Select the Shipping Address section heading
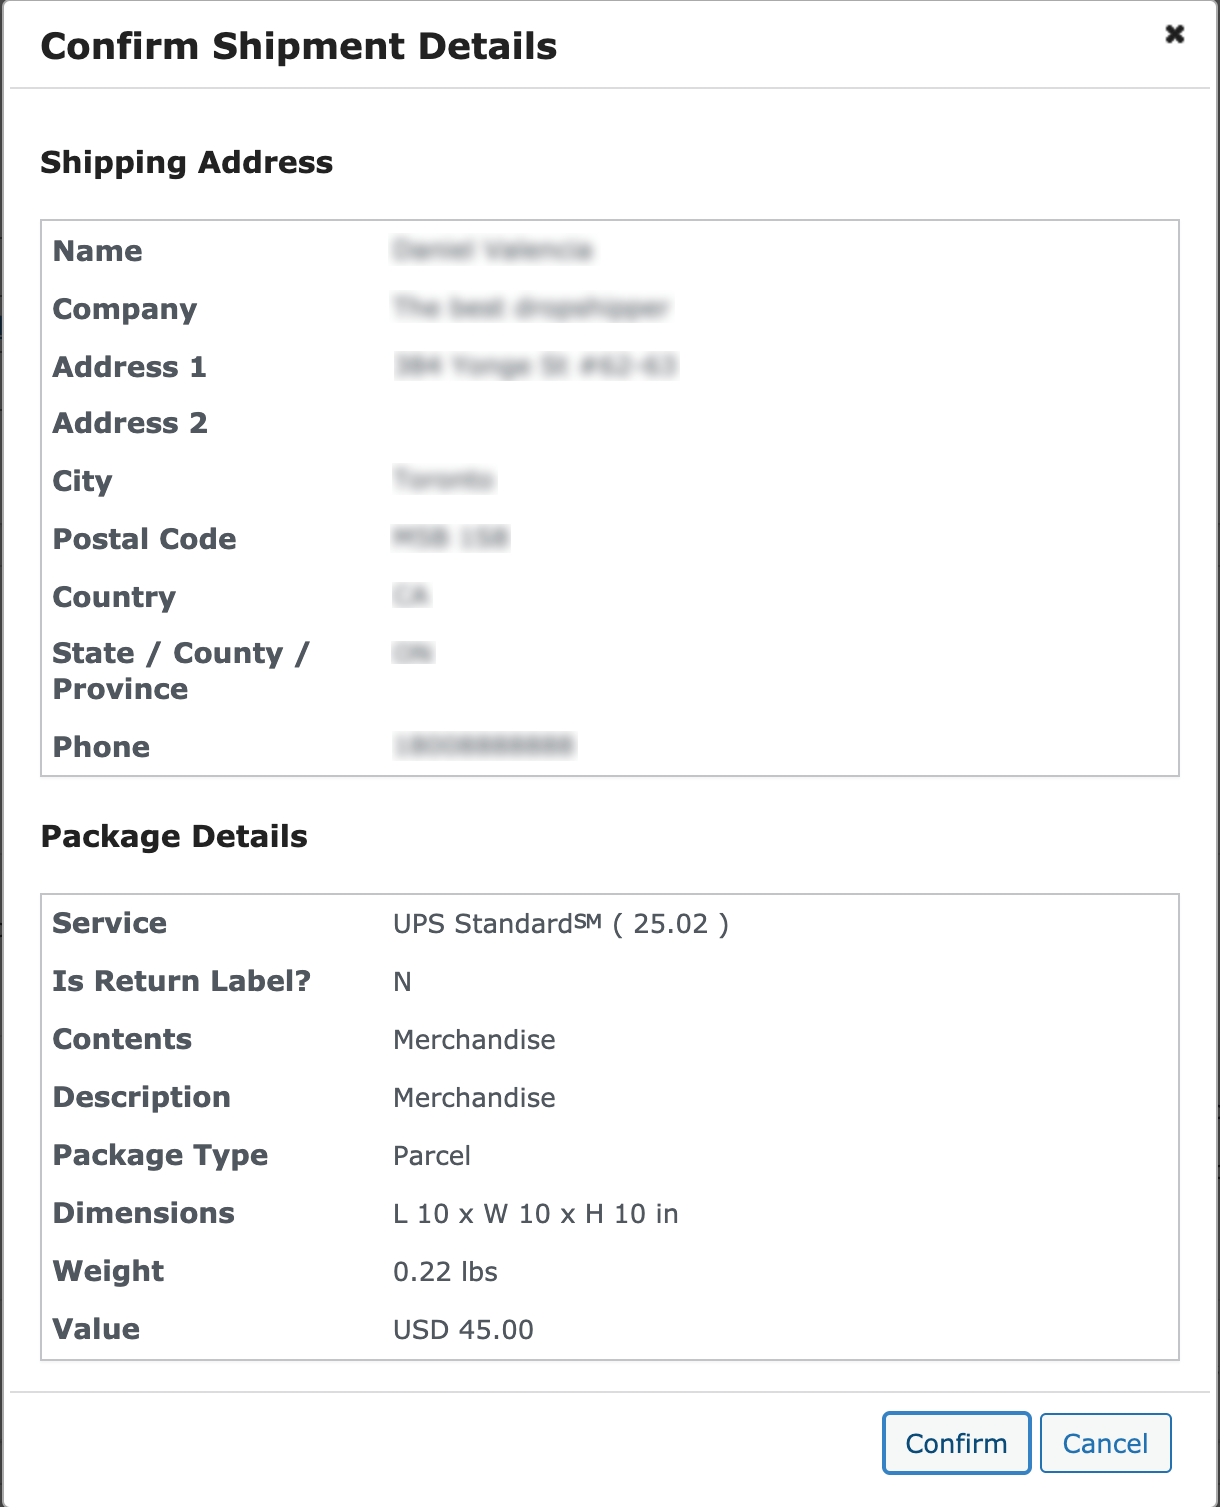Screen dimensions: 1220x1507 [187, 162]
